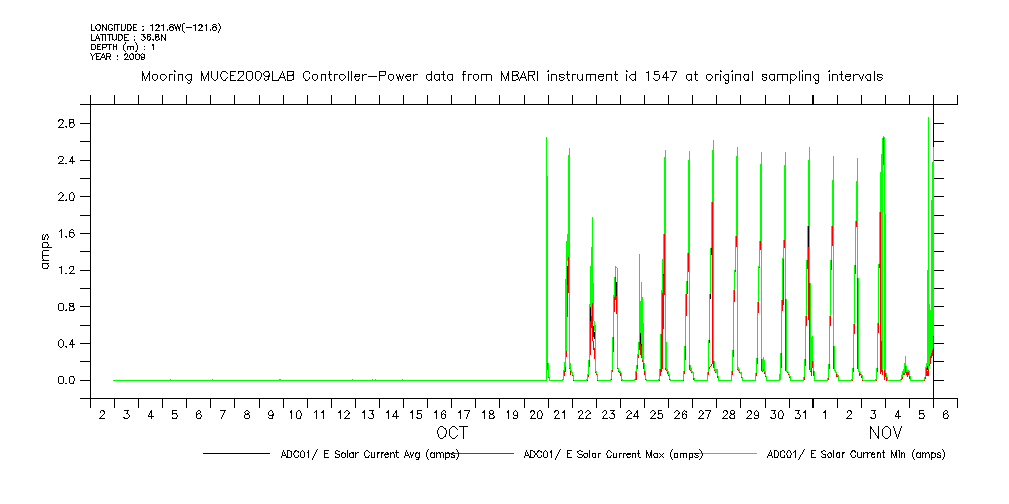Click the plot title text
Viewport: 1009px width, 504px height.
pos(511,76)
